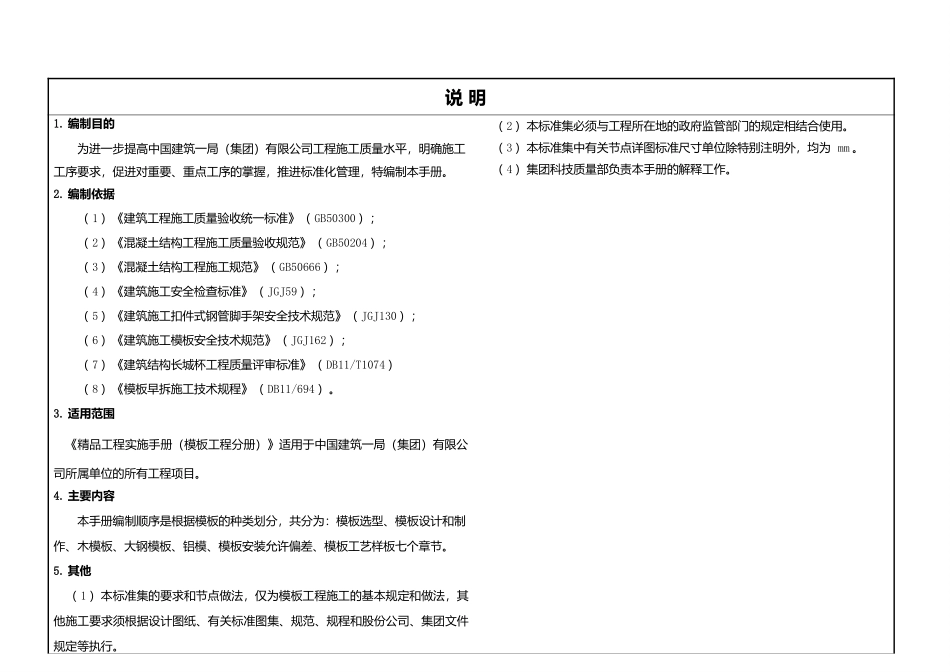Click item (4) 集团科技质量部负责本手册
Image resolution: width=950 pixels, height=672 pixels.
coord(615,170)
